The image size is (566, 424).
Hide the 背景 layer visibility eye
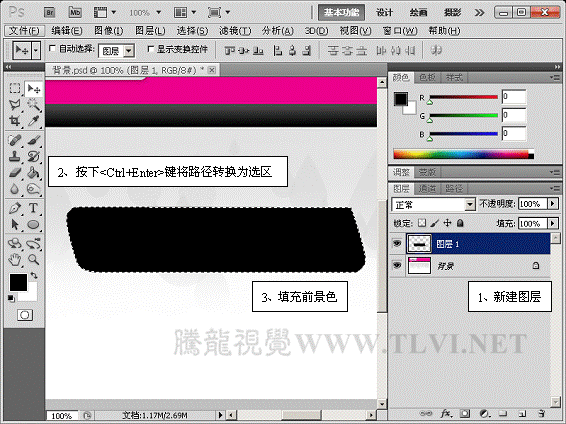point(397,266)
